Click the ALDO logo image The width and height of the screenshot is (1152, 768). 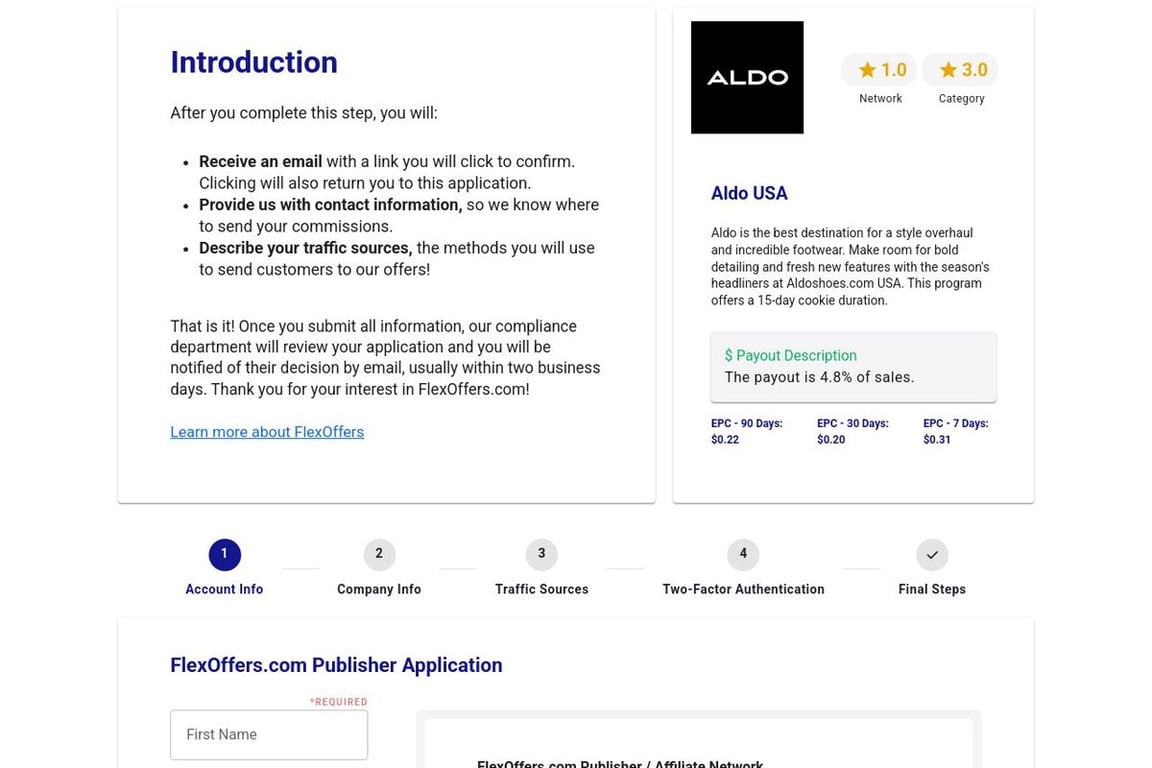(x=746, y=77)
